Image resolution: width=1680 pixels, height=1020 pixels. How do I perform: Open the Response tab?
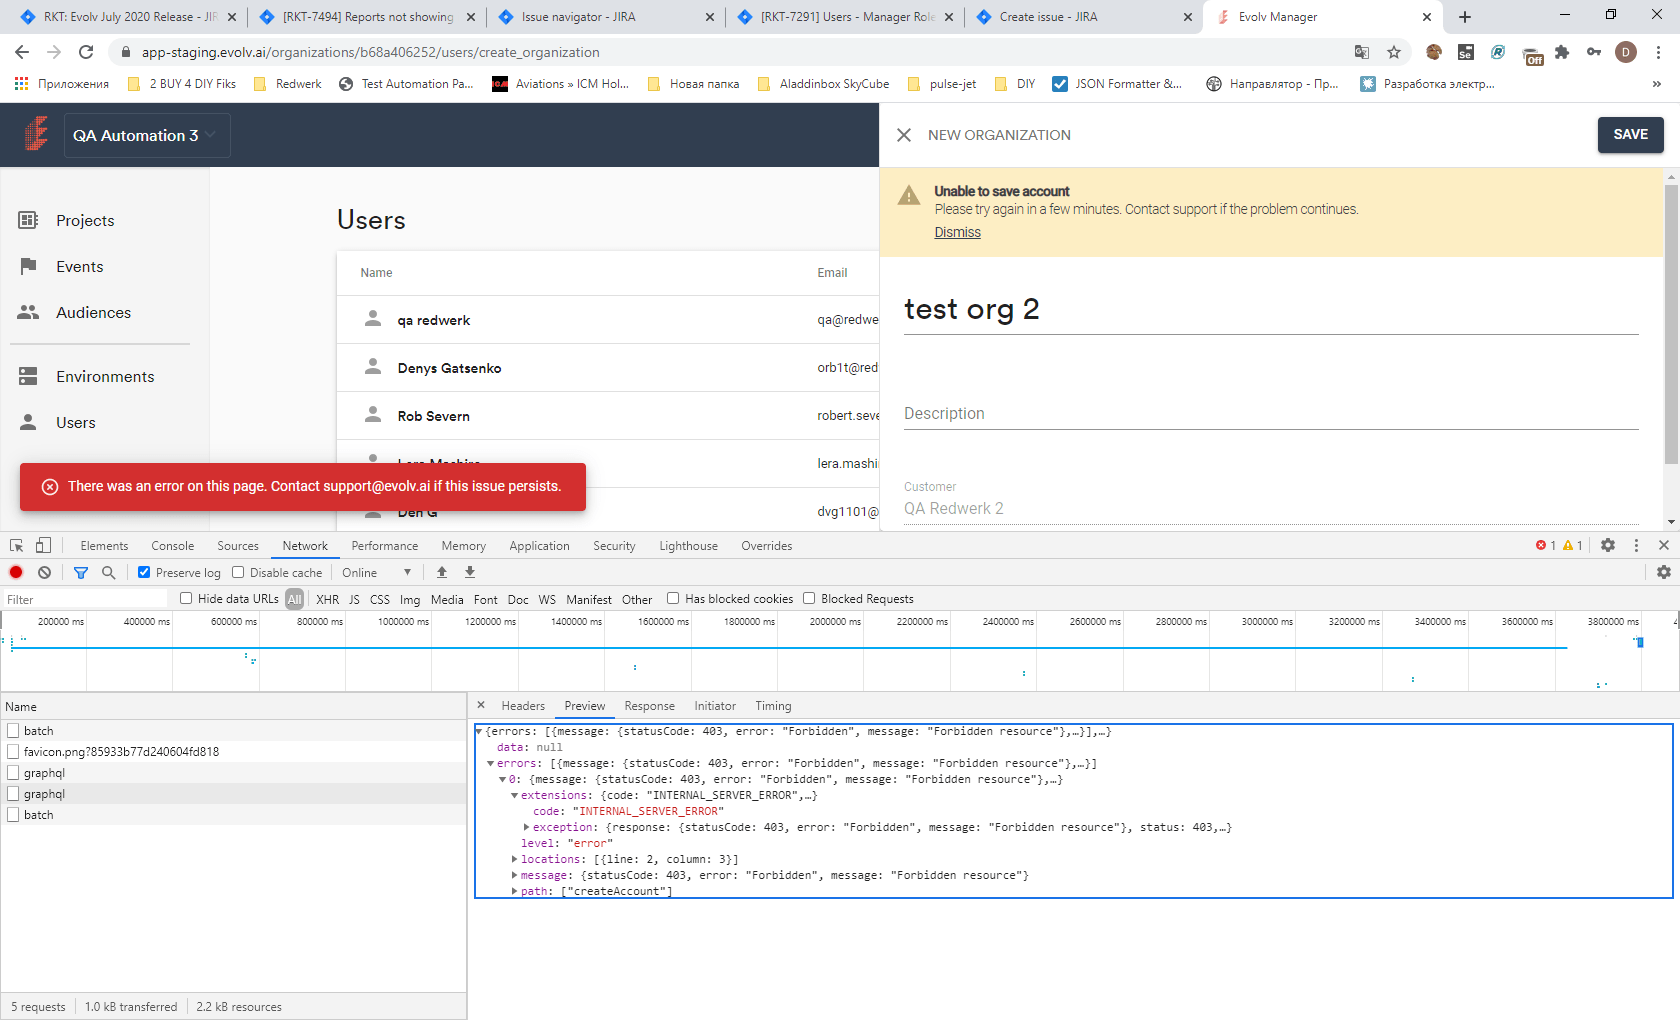[649, 705]
